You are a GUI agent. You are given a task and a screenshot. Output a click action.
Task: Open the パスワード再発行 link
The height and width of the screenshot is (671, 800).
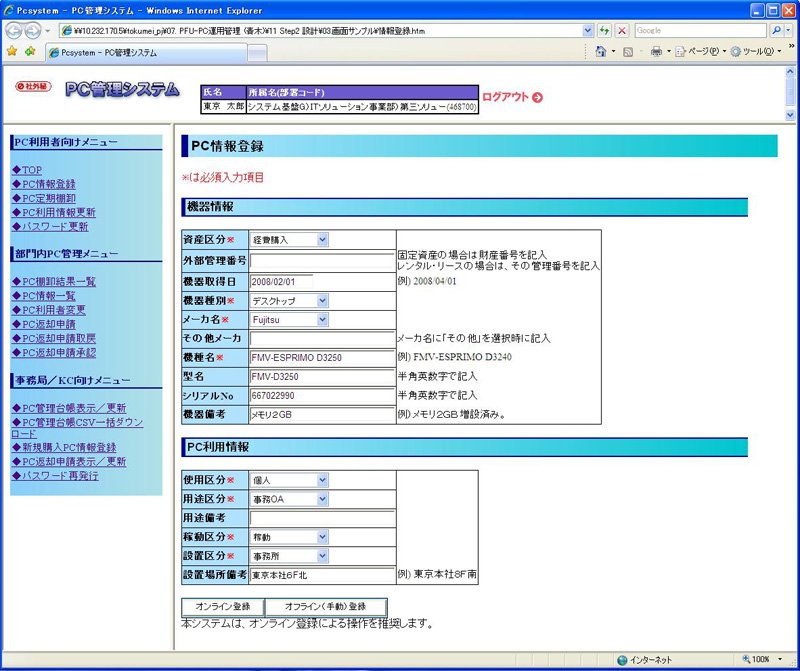tap(55, 476)
